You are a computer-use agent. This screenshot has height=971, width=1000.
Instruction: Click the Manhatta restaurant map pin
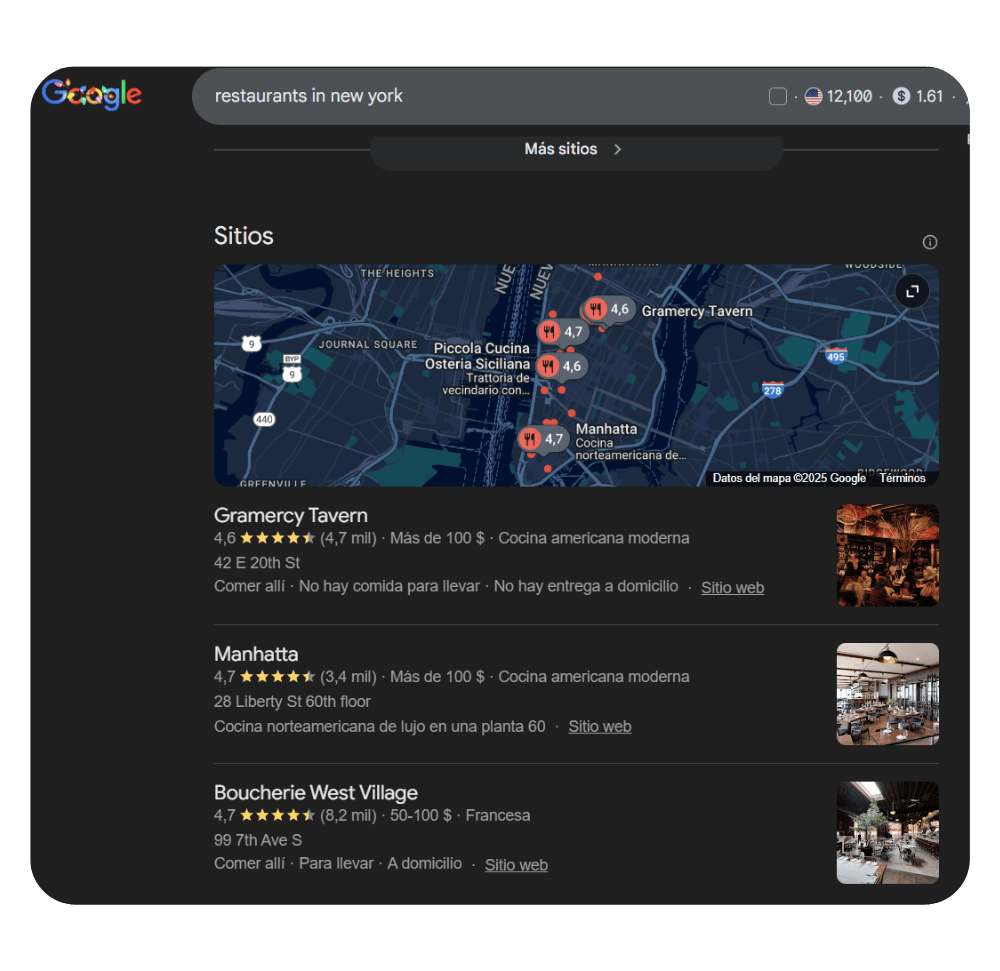(529, 439)
